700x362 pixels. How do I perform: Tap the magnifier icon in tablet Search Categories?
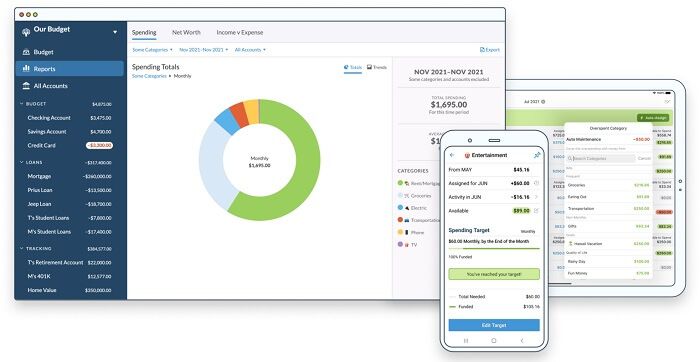pyautogui.click(x=571, y=158)
